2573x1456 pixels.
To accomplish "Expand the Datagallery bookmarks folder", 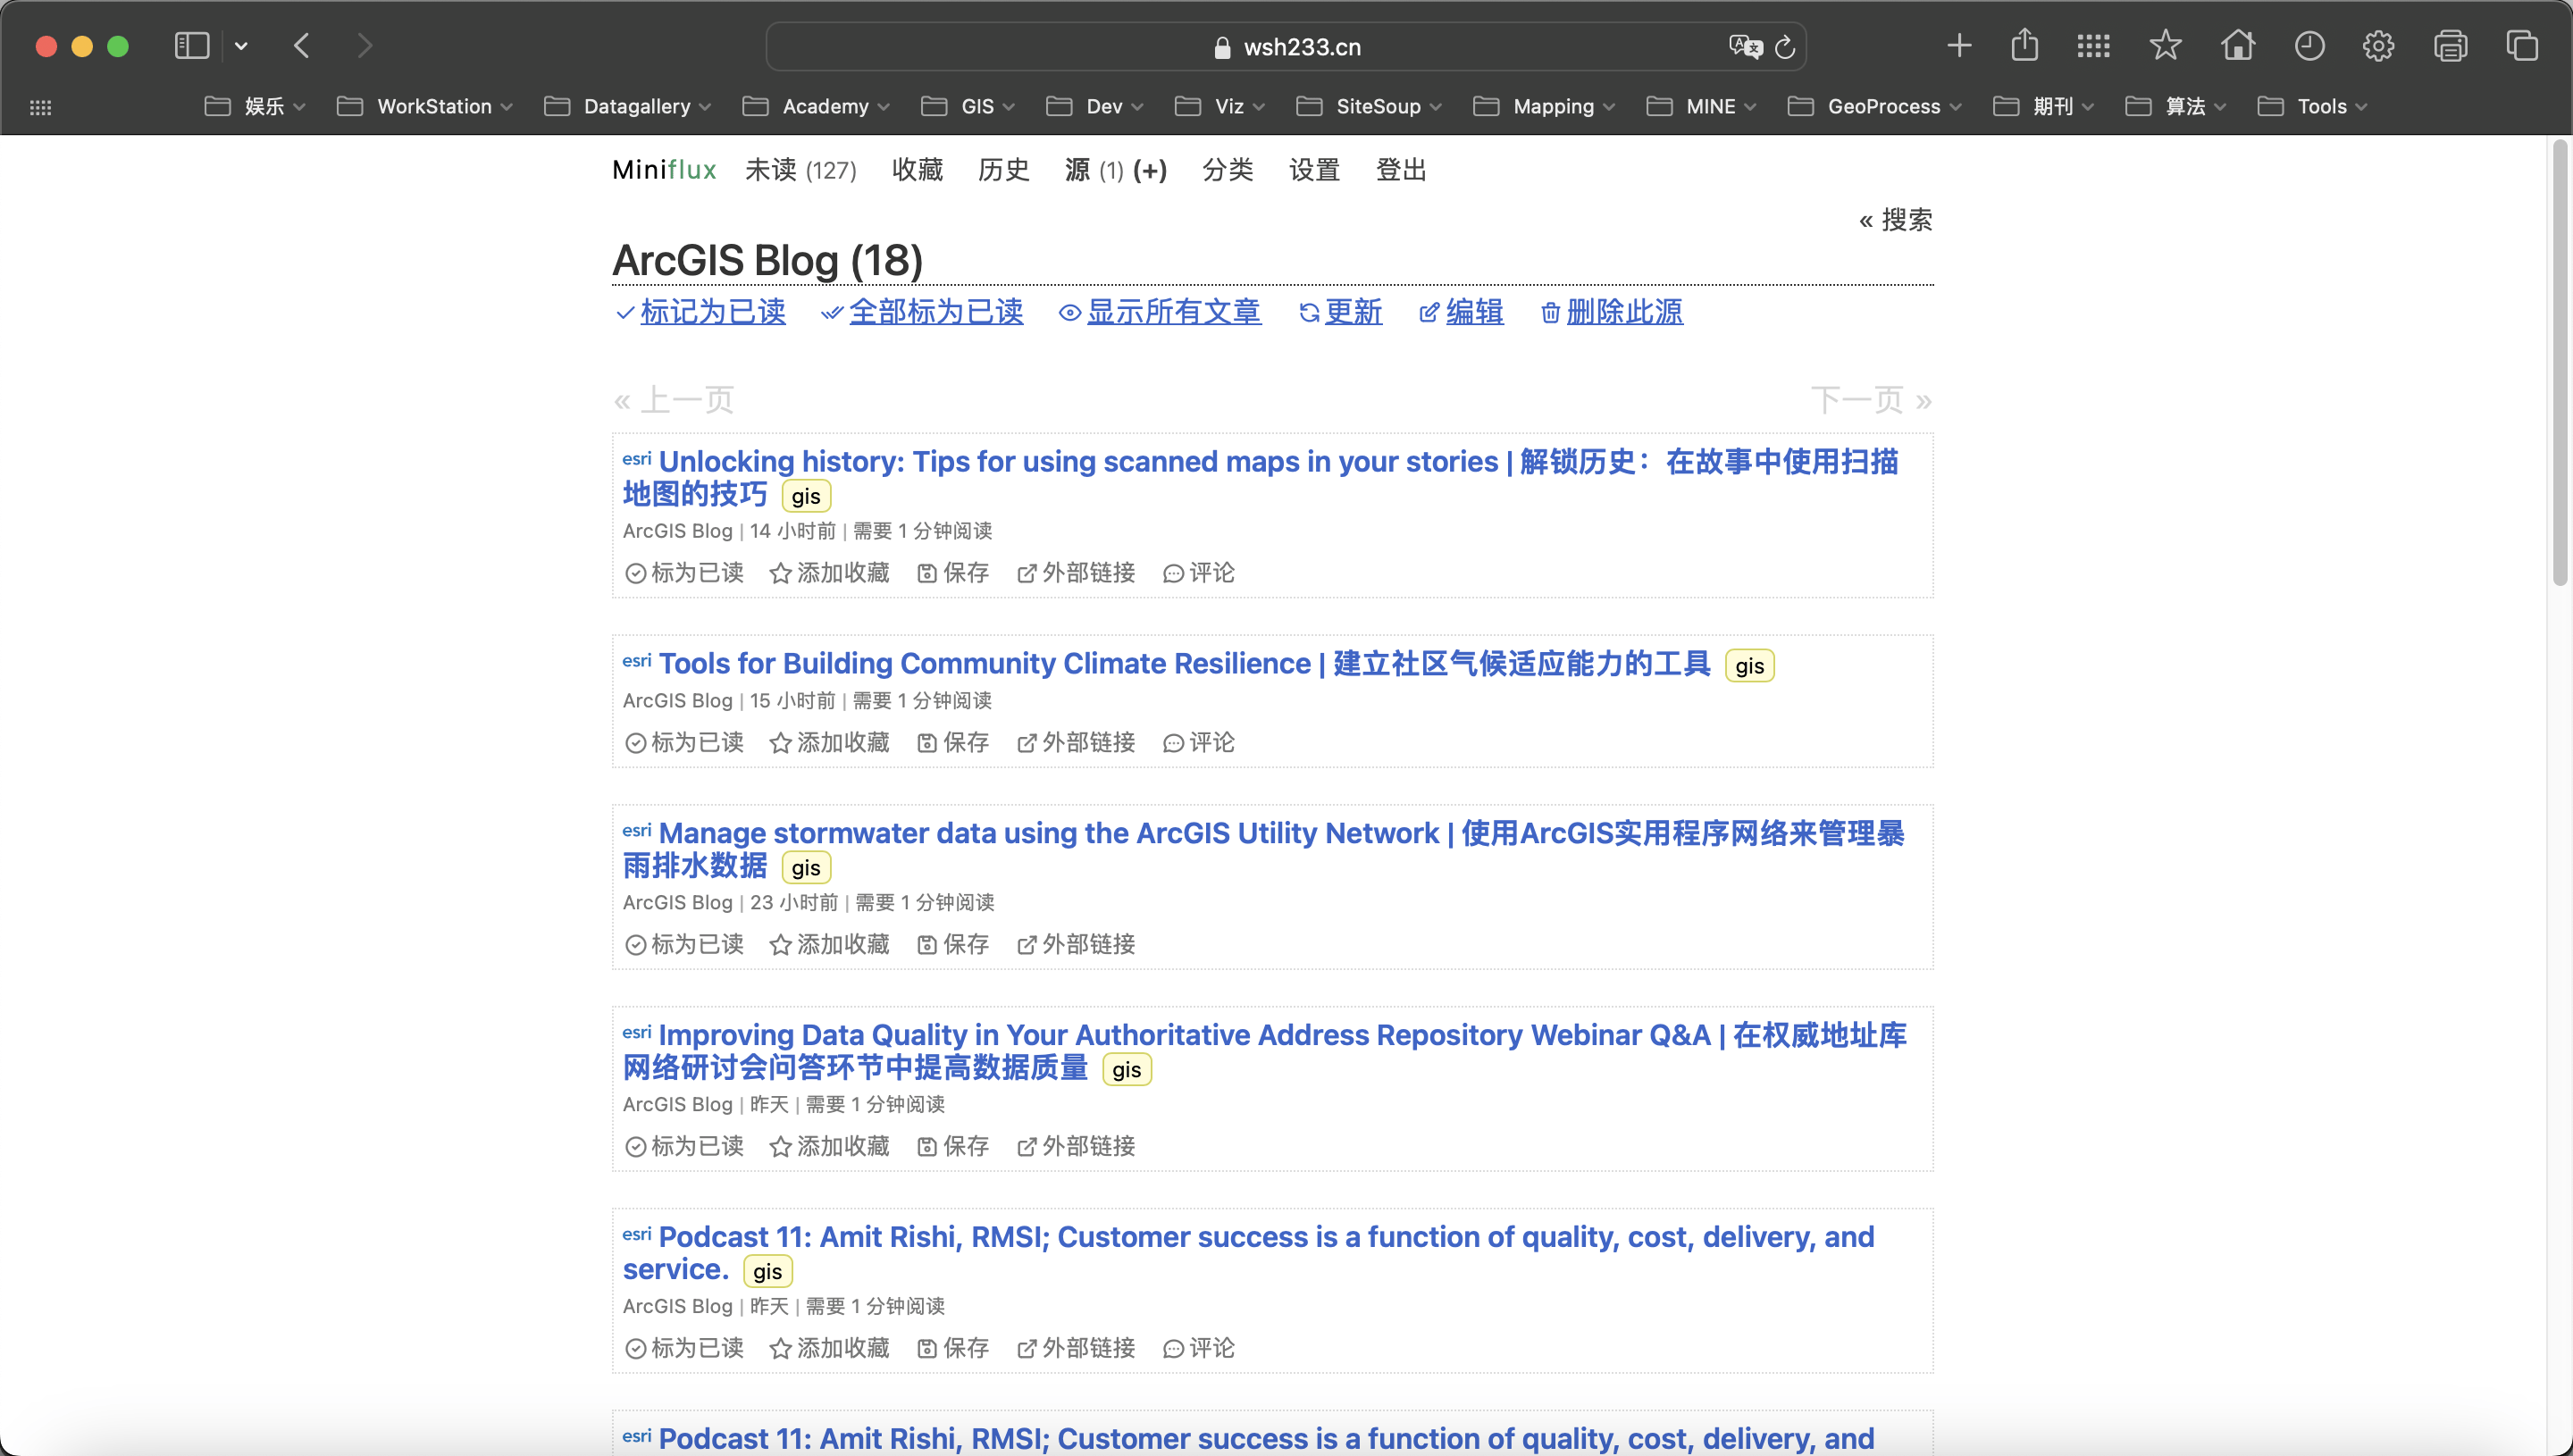I will [x=628, y=106].
